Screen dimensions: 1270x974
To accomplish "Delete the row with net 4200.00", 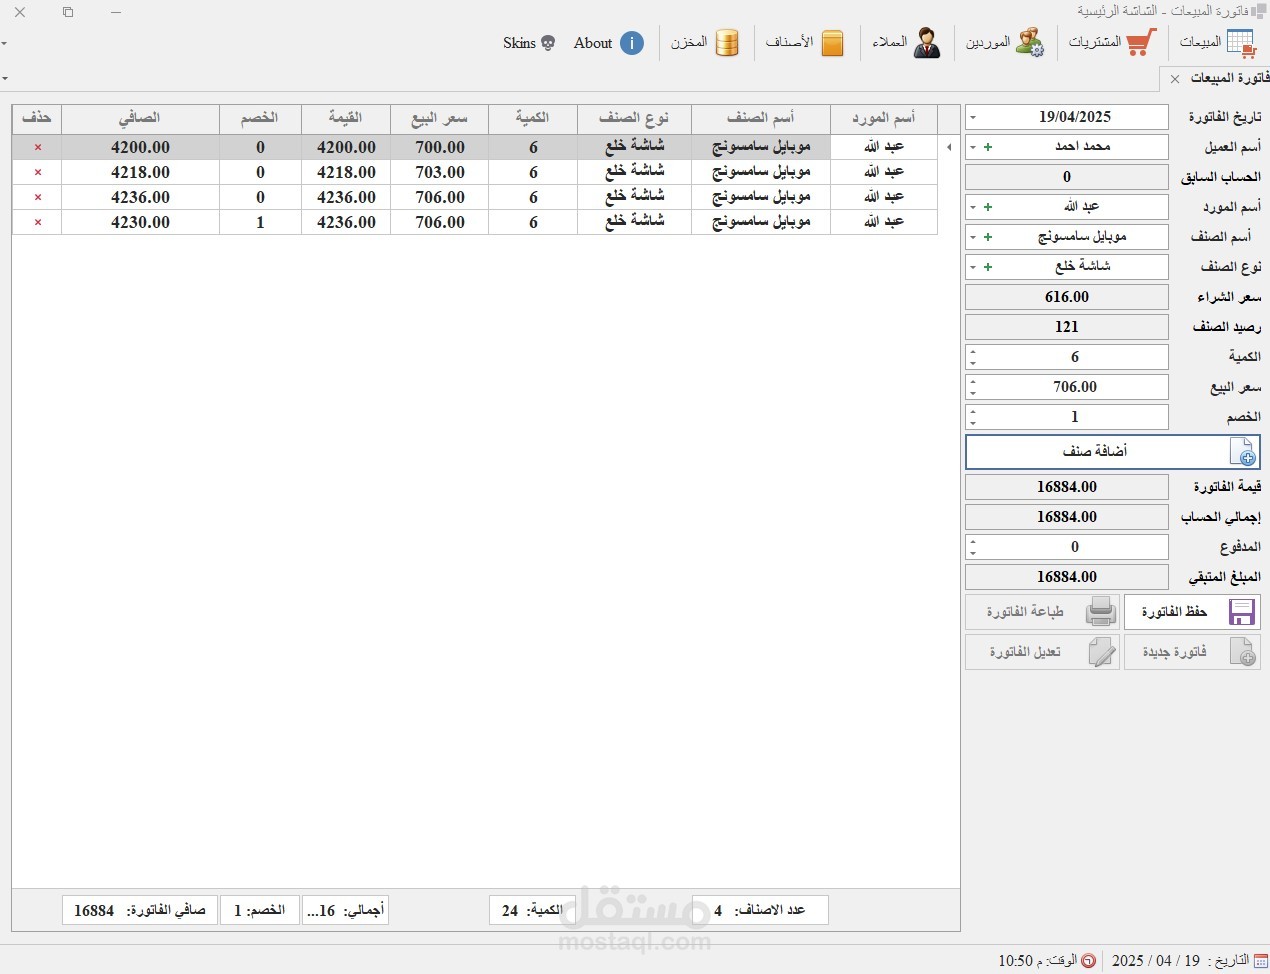I will click(x=38, y=147).
